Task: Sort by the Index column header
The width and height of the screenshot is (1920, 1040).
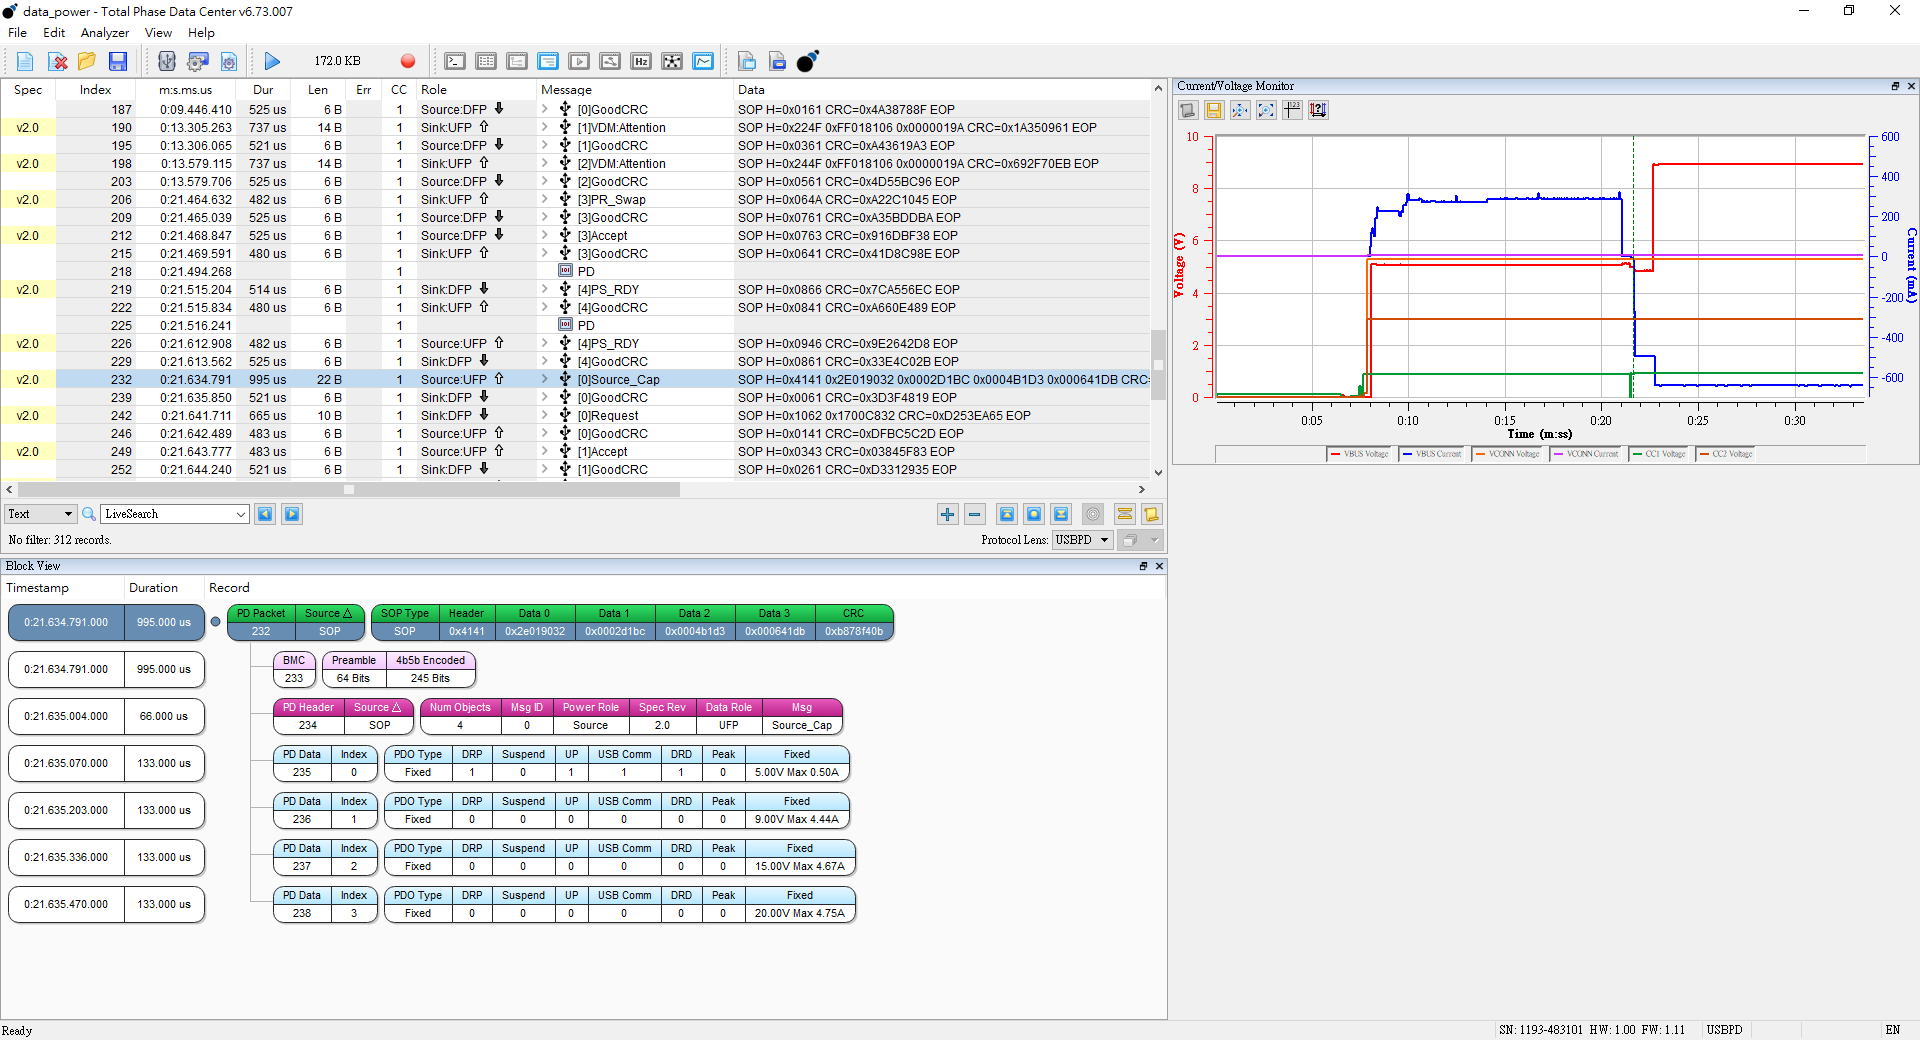Action: pyautogui.click(x=95, y=90)
